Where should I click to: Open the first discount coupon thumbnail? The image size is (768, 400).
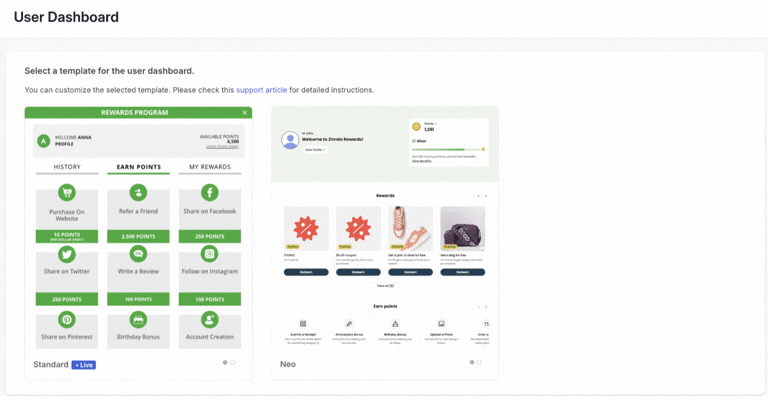click(306, 229)
